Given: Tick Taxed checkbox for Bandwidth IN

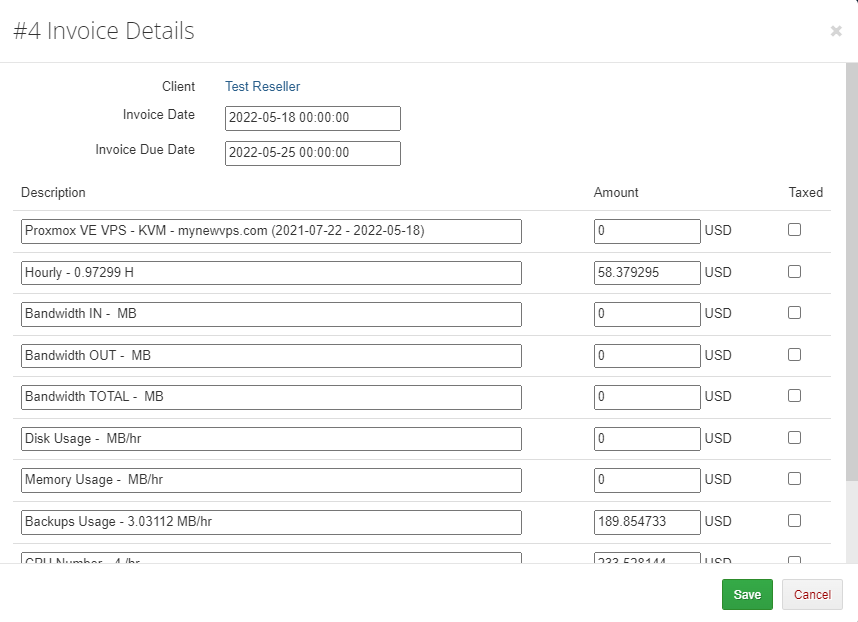Looking at the screenshot, I should point(794,312).
